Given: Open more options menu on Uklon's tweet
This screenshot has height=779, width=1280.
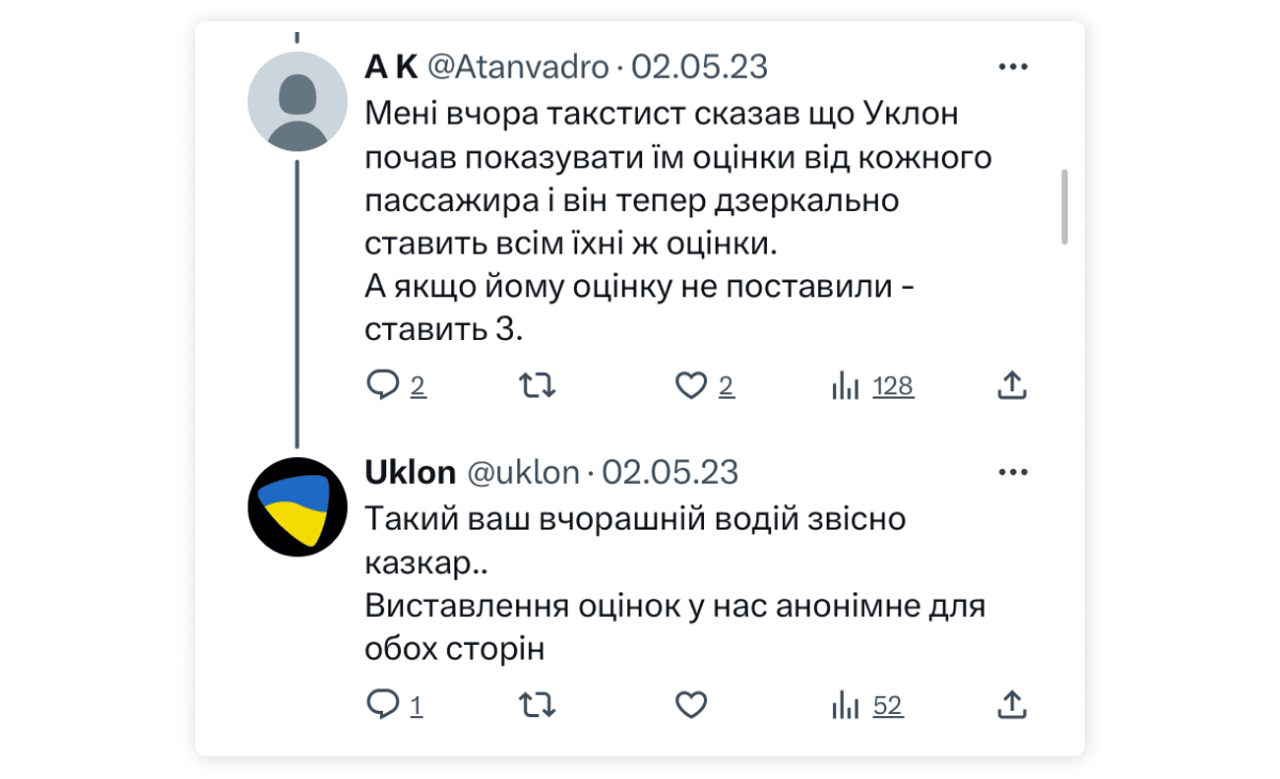Looking at the screenshot, I should [x=1013, y=470].
